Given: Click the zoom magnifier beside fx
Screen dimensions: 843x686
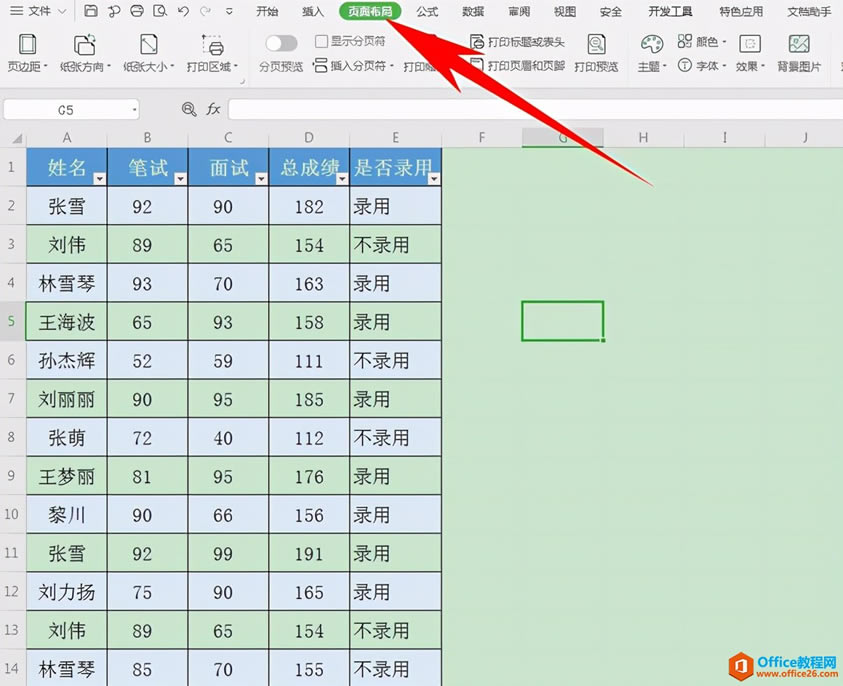Looking at the screenshot, I should point(189,110).
